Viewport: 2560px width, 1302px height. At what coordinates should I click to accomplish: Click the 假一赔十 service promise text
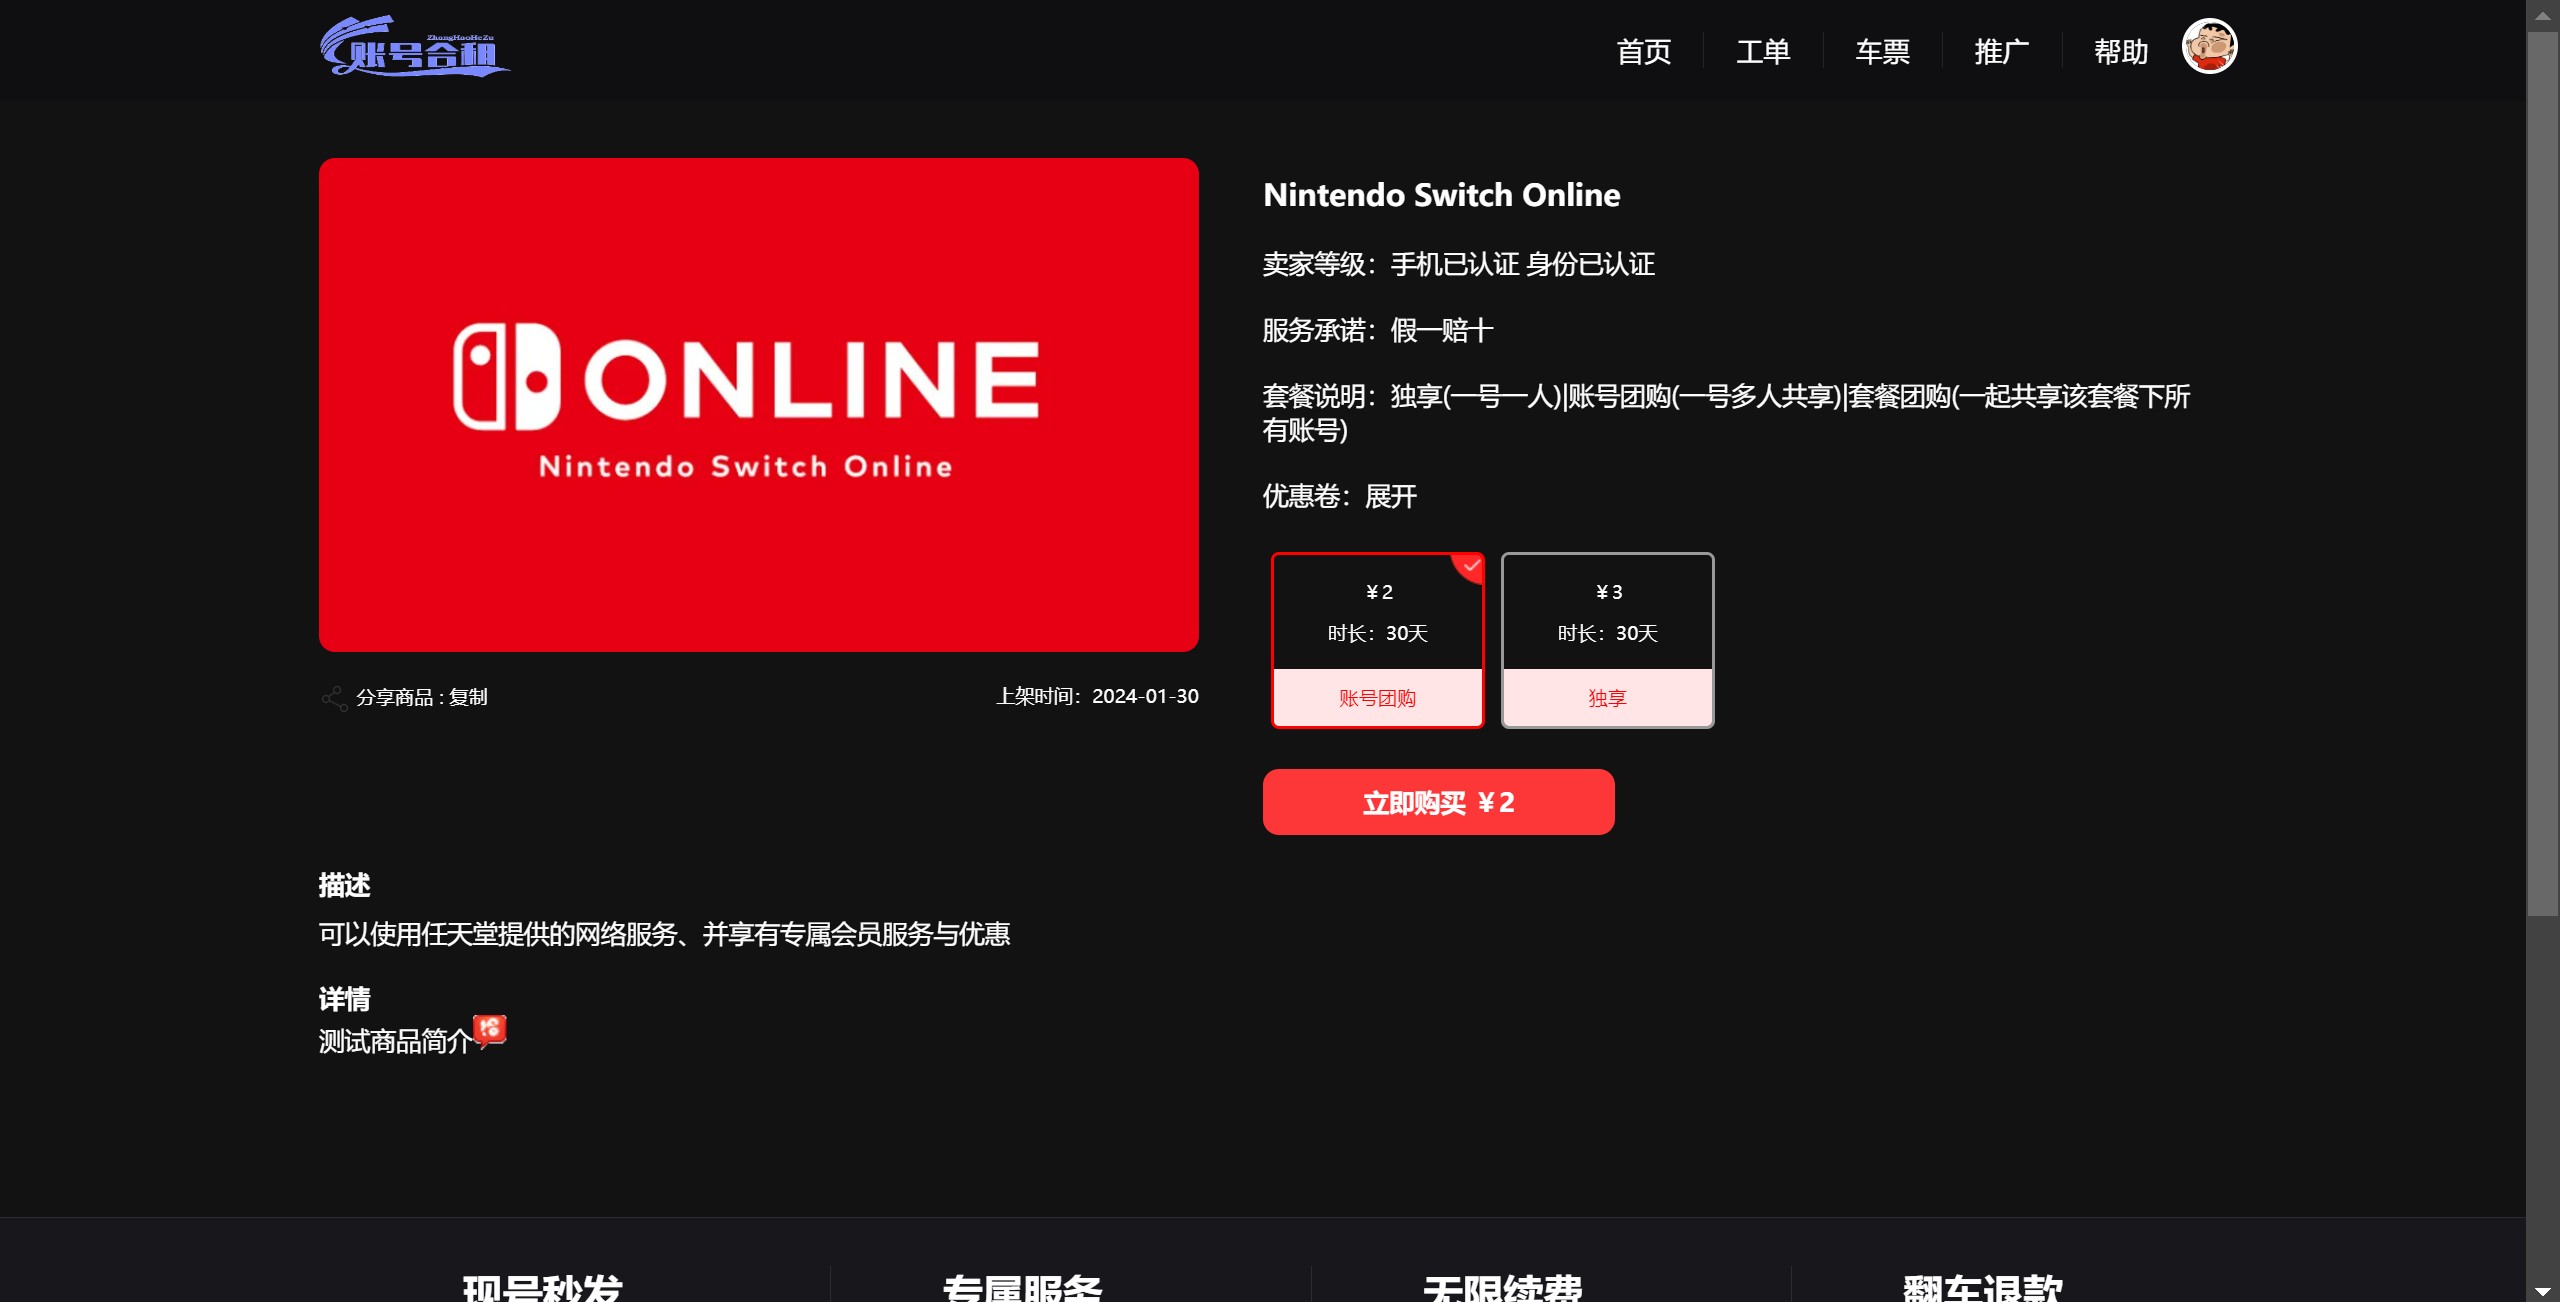(x=1442, y=330)
